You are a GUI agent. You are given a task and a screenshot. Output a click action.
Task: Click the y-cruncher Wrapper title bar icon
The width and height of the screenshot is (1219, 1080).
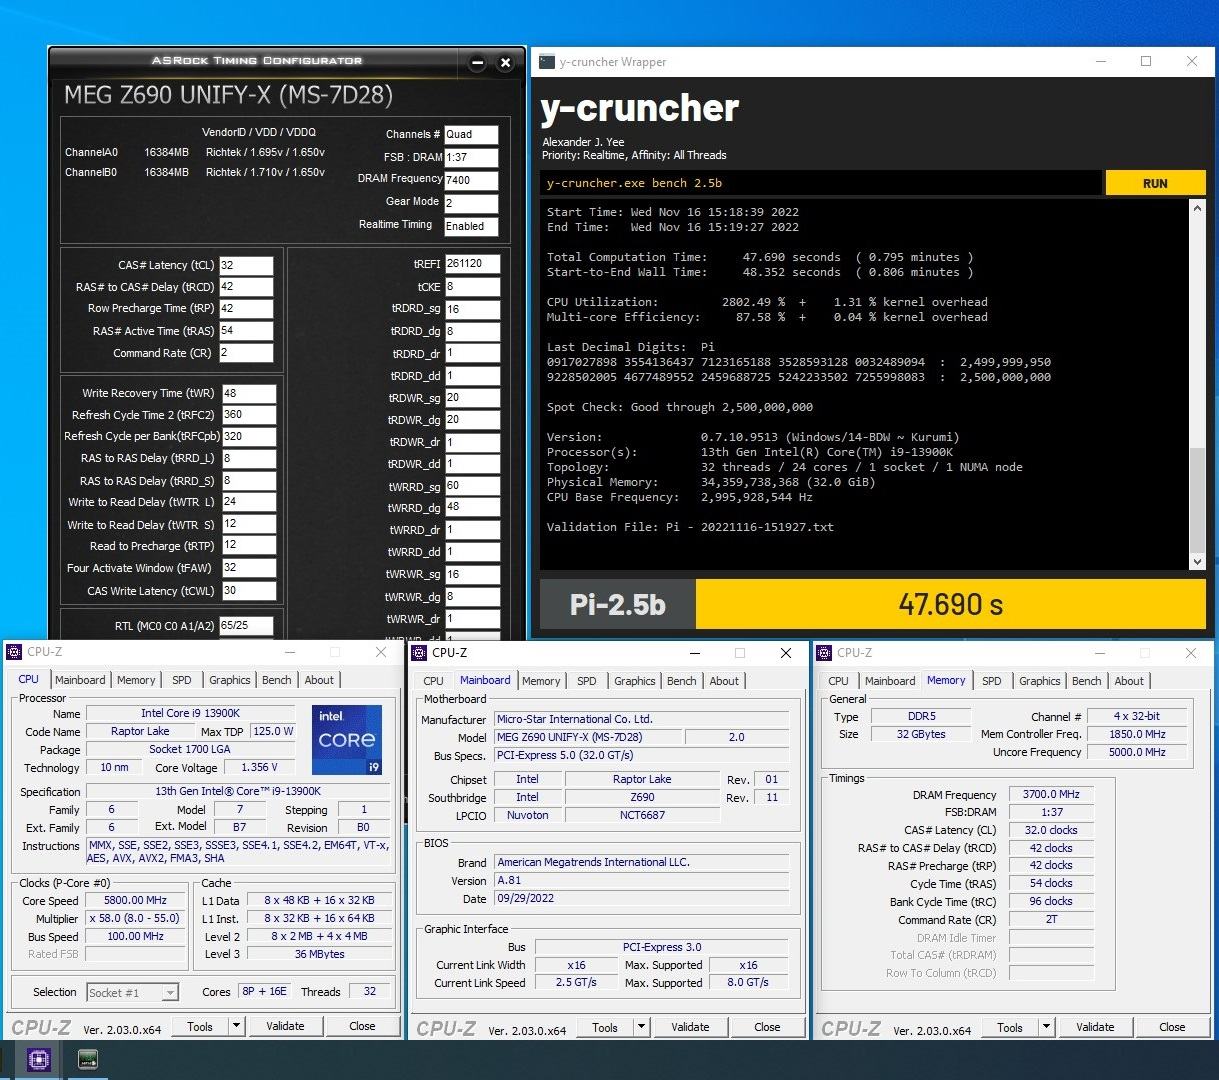tap(546, 62)
